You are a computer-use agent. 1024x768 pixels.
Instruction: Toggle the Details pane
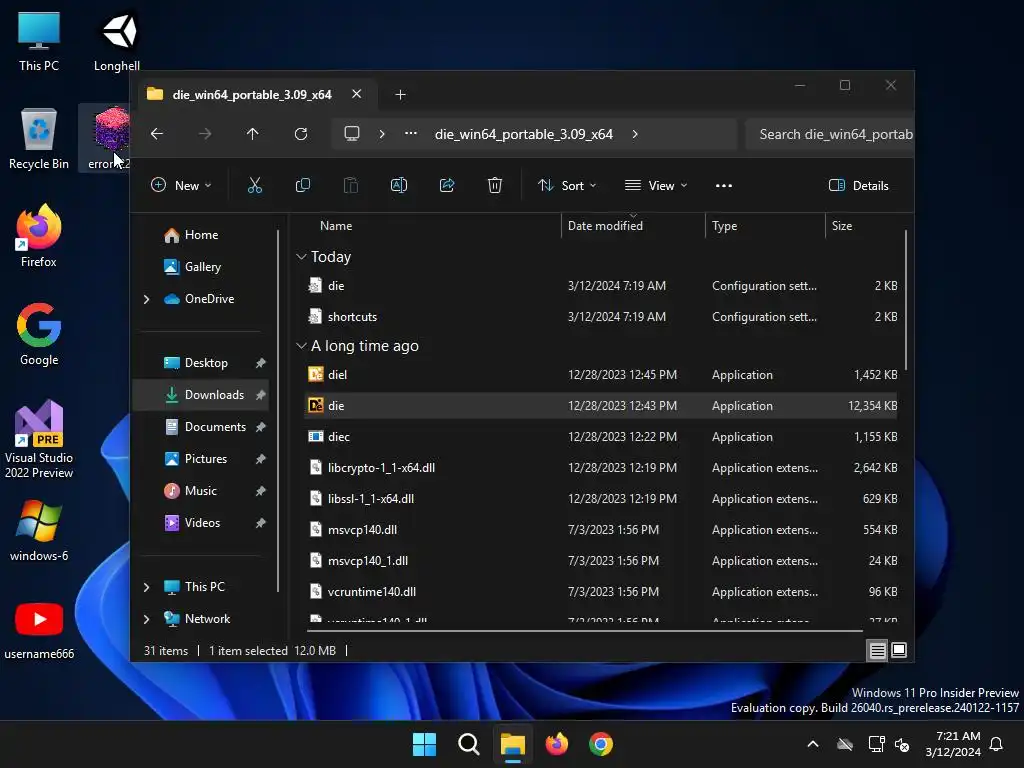coord(858,185)
